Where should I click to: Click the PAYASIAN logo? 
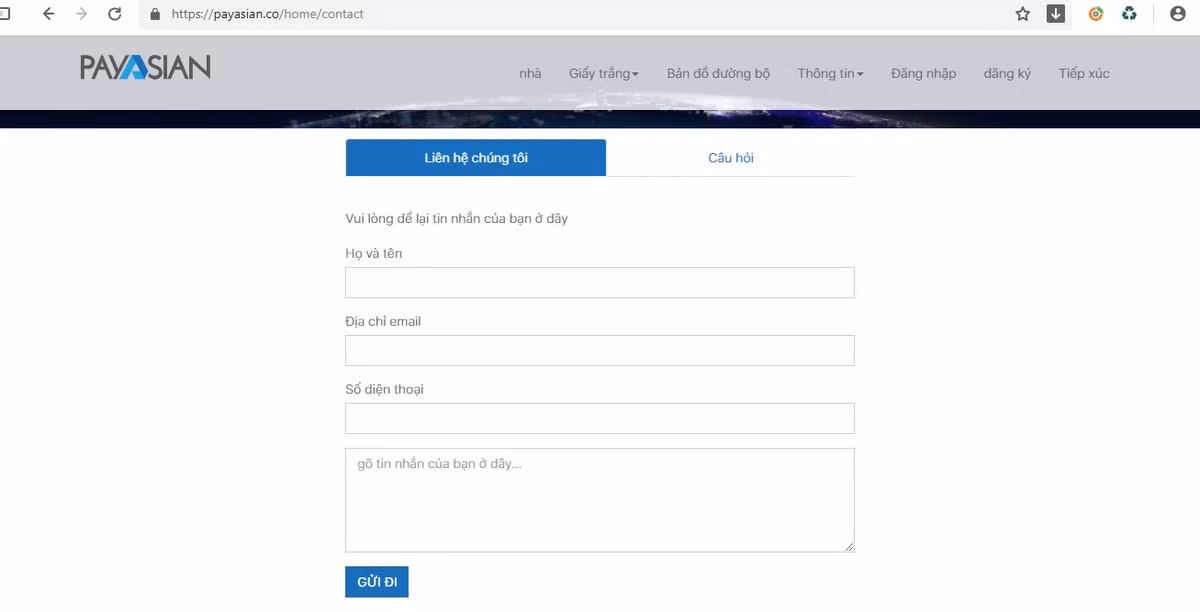(x=146, y=68)
